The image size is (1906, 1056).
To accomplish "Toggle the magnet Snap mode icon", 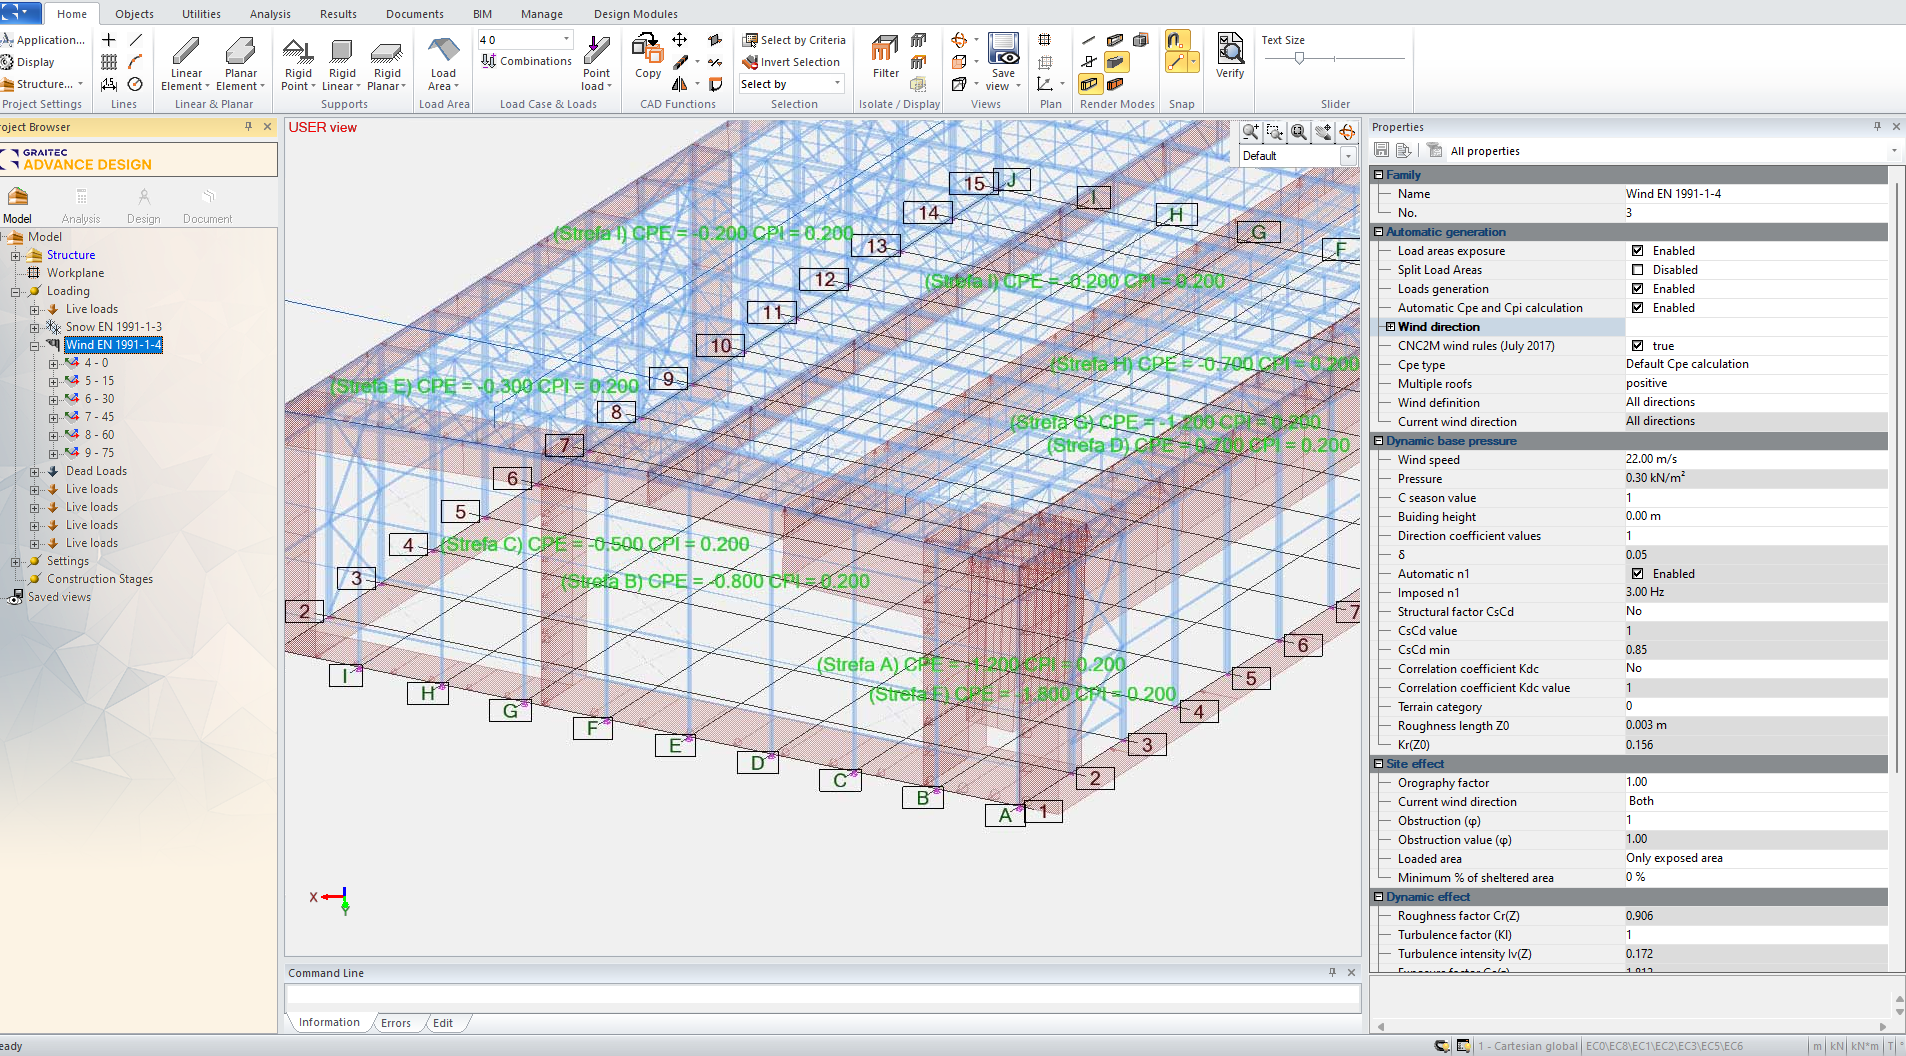I will [1176, 40].
